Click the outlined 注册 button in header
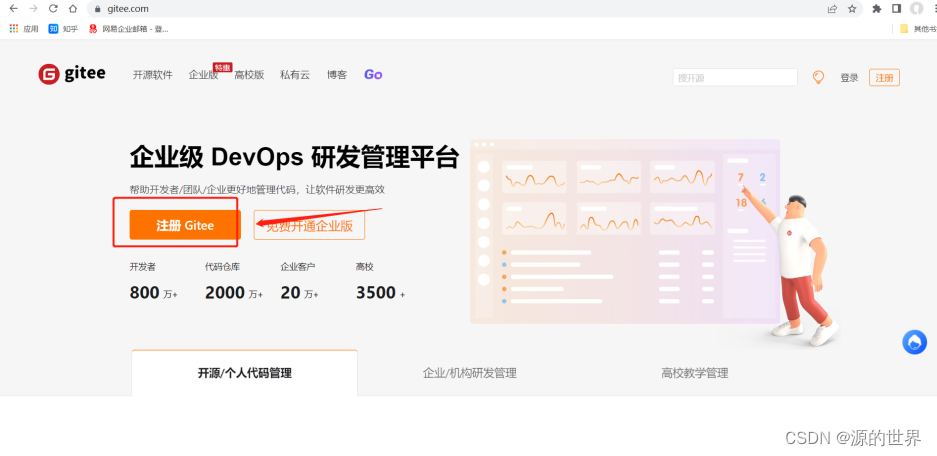Image resolution: width=937 pixels, height=456 pixels. pos(884,78)
